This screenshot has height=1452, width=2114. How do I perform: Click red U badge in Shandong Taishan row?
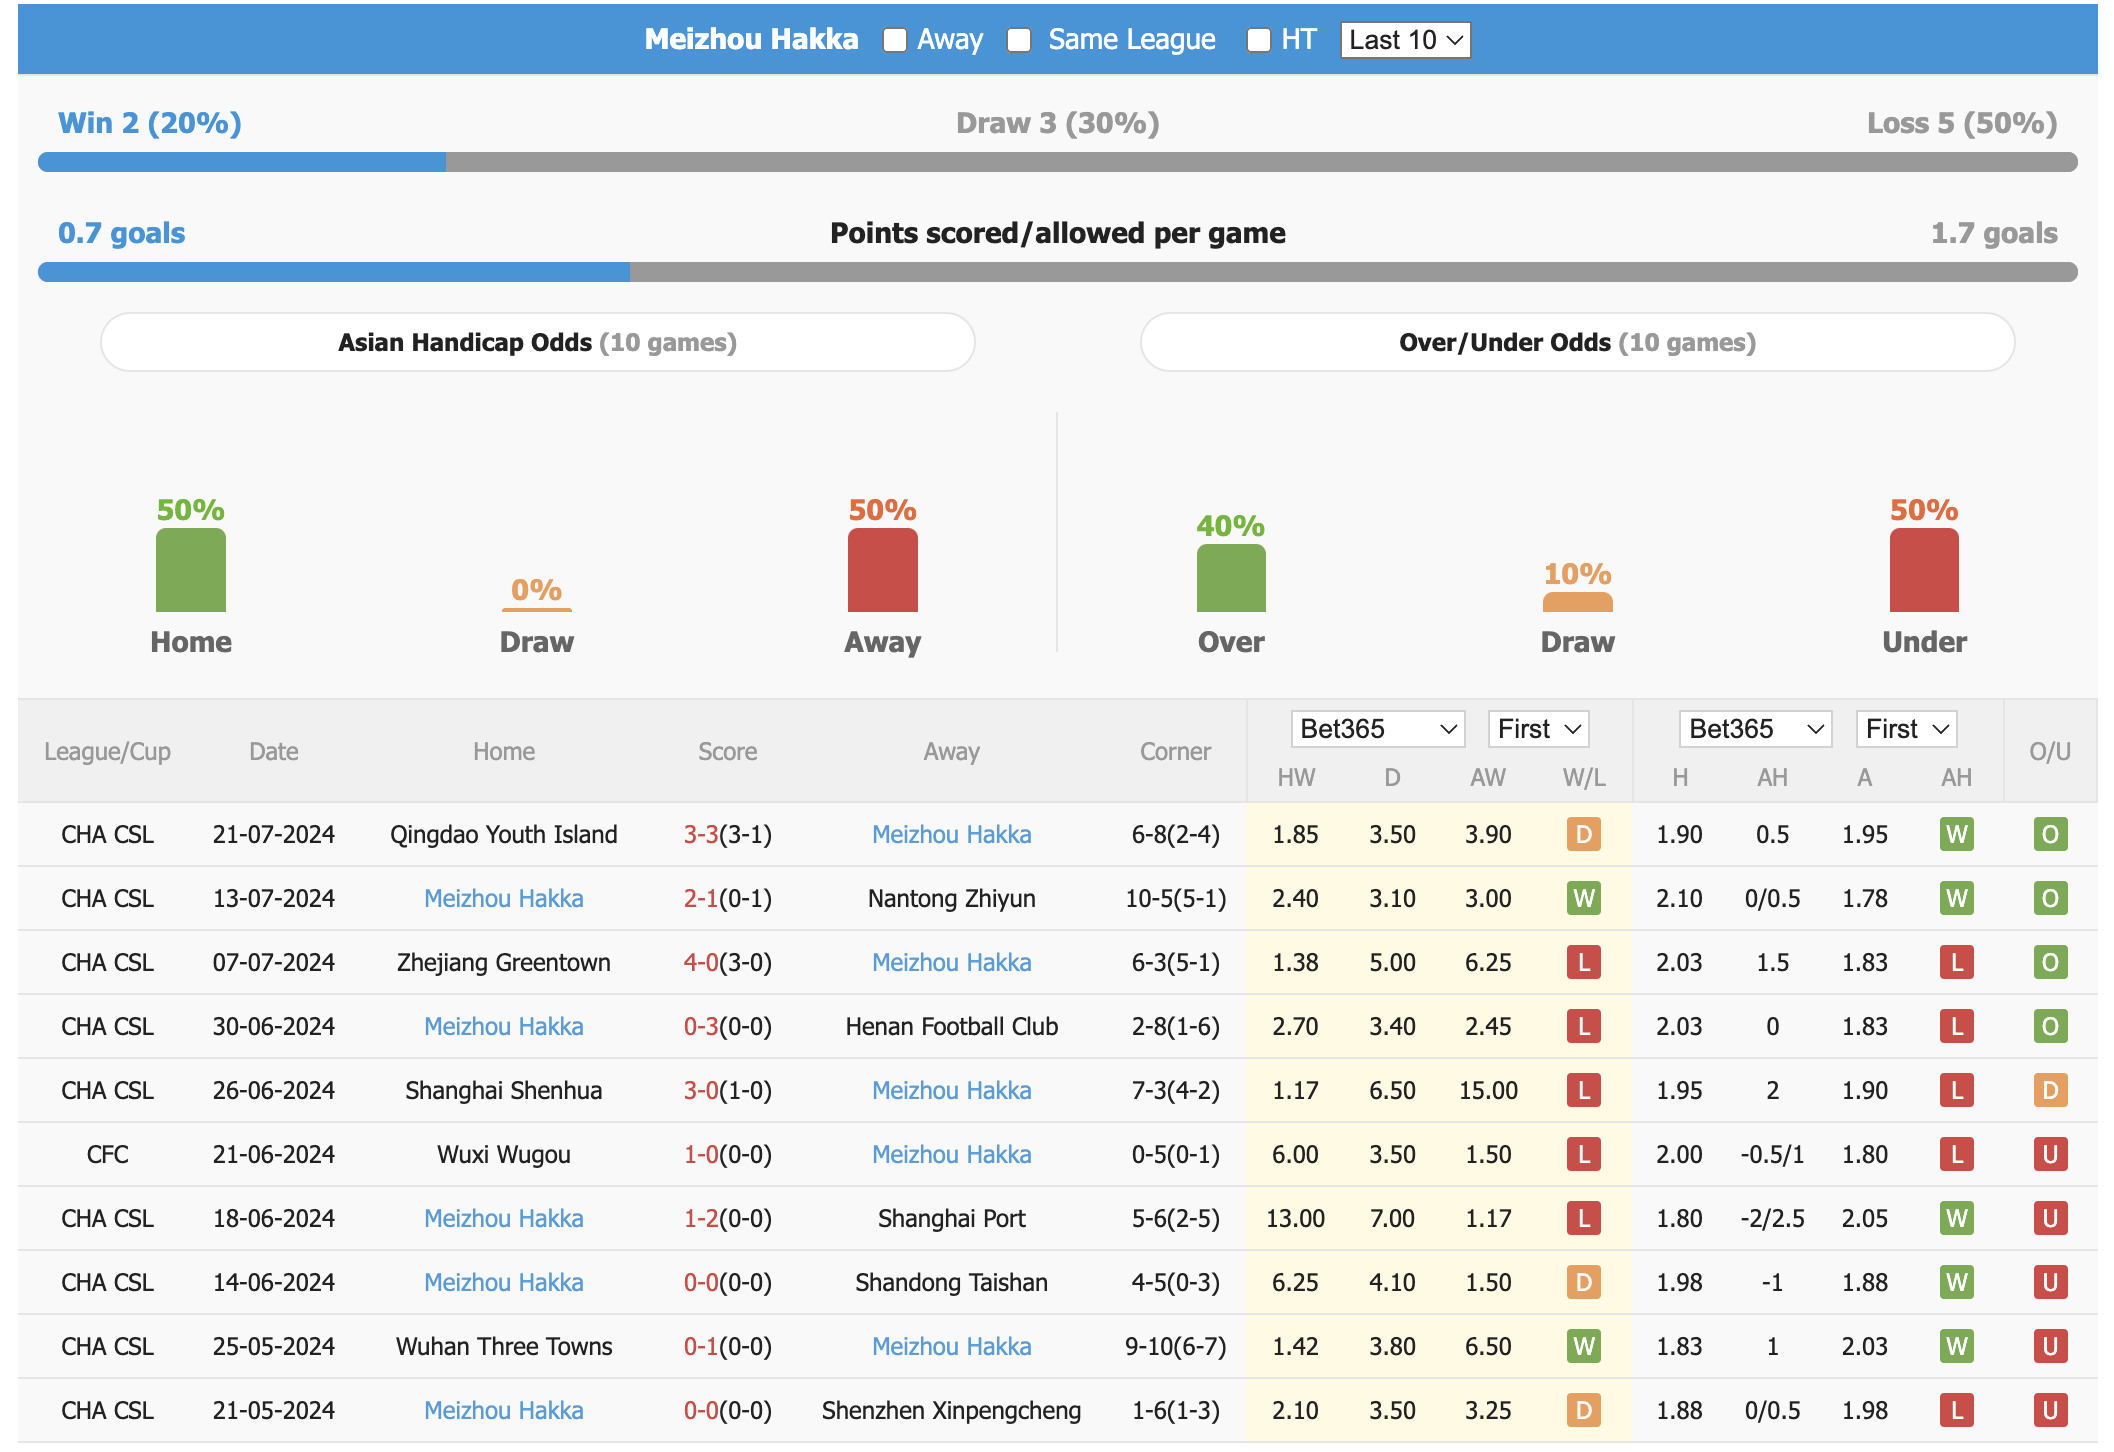2049,1282
